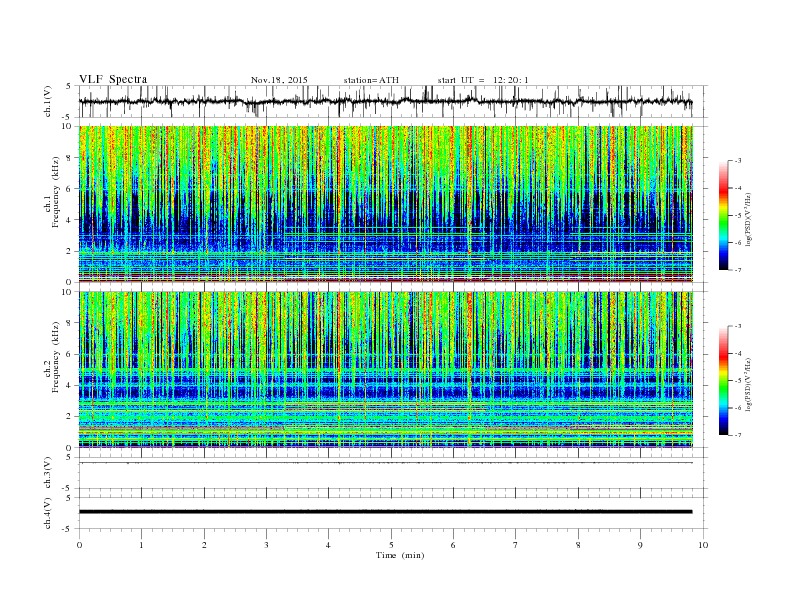This screenshot has width=792, height=612.
Task: Select the "start UT = 12:20: 1" text
Action: pos(483,80)
